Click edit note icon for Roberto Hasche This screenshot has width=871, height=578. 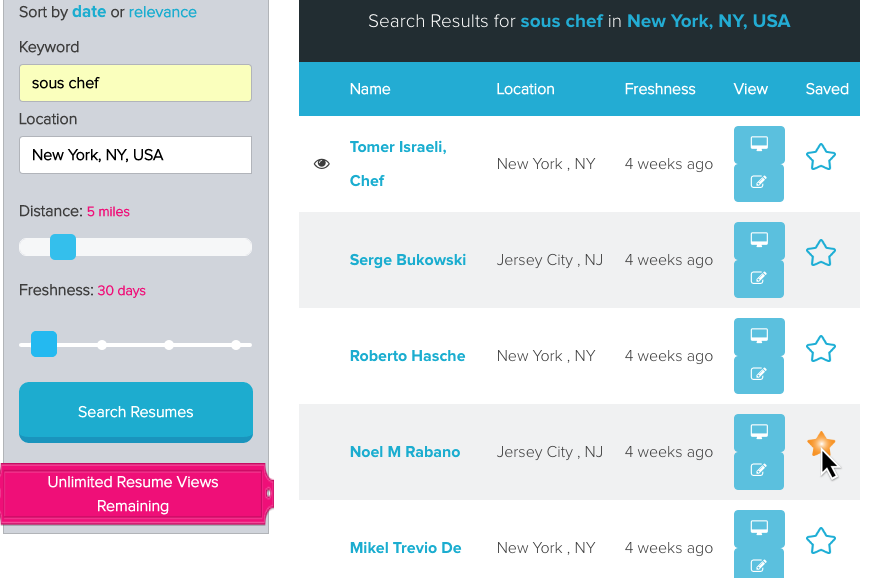(x=759, y=375)
